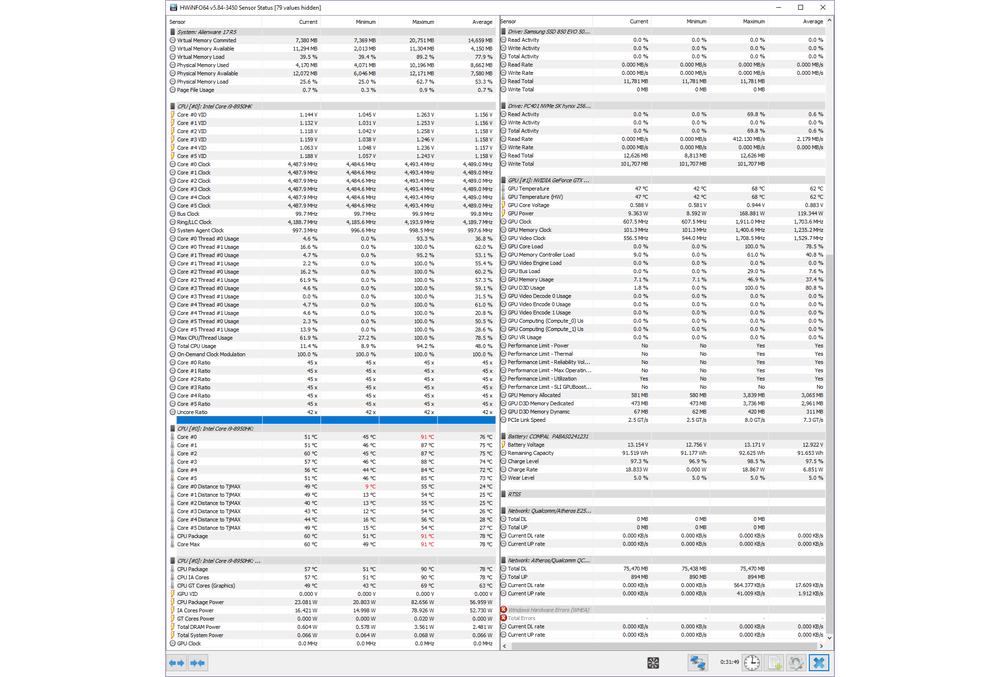Click the expand sensor layout arrows button

click(177, 663)
